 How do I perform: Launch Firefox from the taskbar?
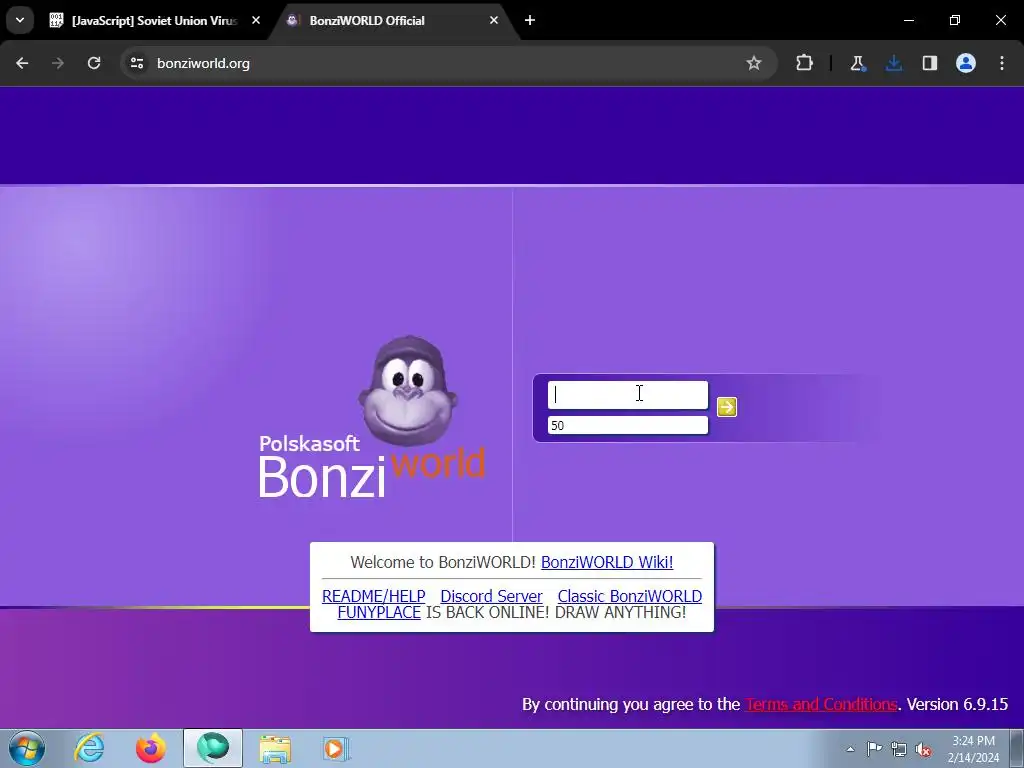pyautogui.click(x=150, y=748)
